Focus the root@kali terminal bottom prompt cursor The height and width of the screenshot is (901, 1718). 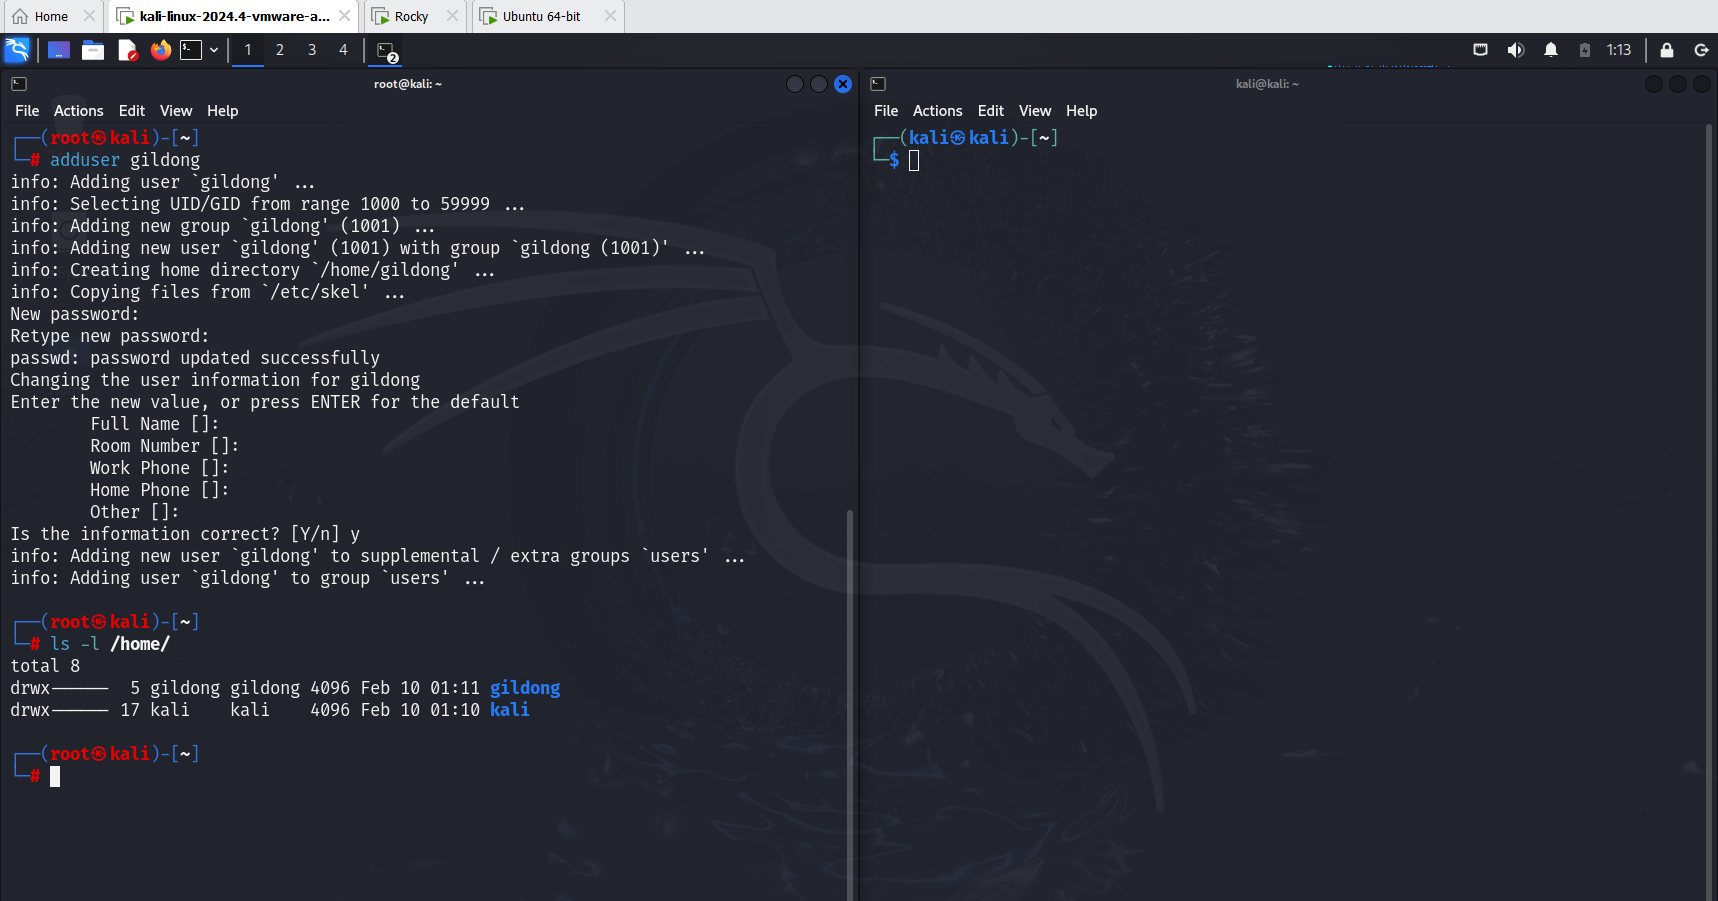pos(55,776)
